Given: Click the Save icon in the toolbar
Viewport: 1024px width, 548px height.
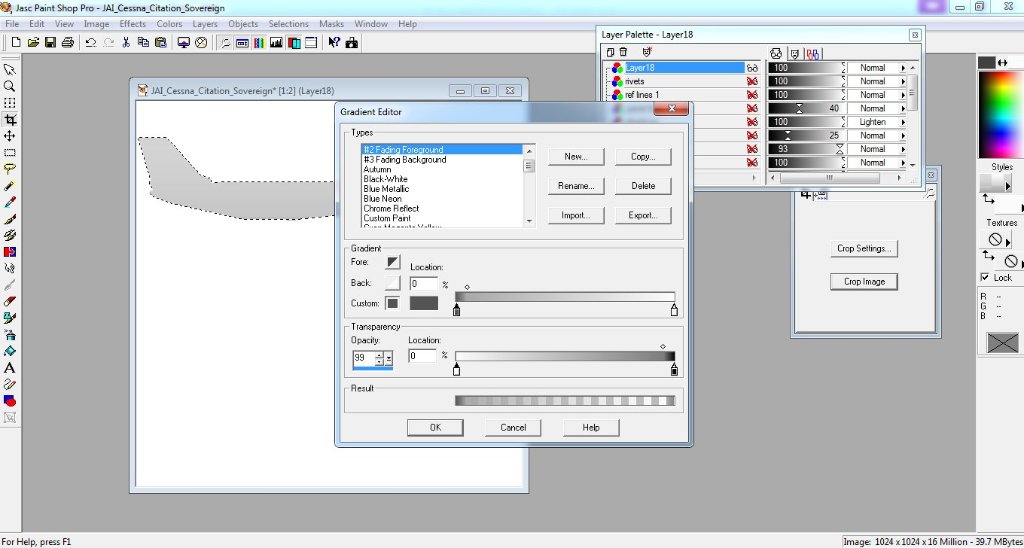Looking at the screenshot, I should tap(50, 43).
